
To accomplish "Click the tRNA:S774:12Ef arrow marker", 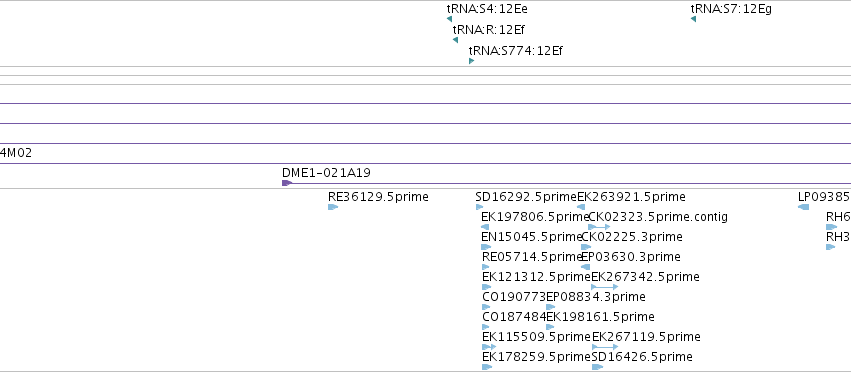I will pos(472,61).
